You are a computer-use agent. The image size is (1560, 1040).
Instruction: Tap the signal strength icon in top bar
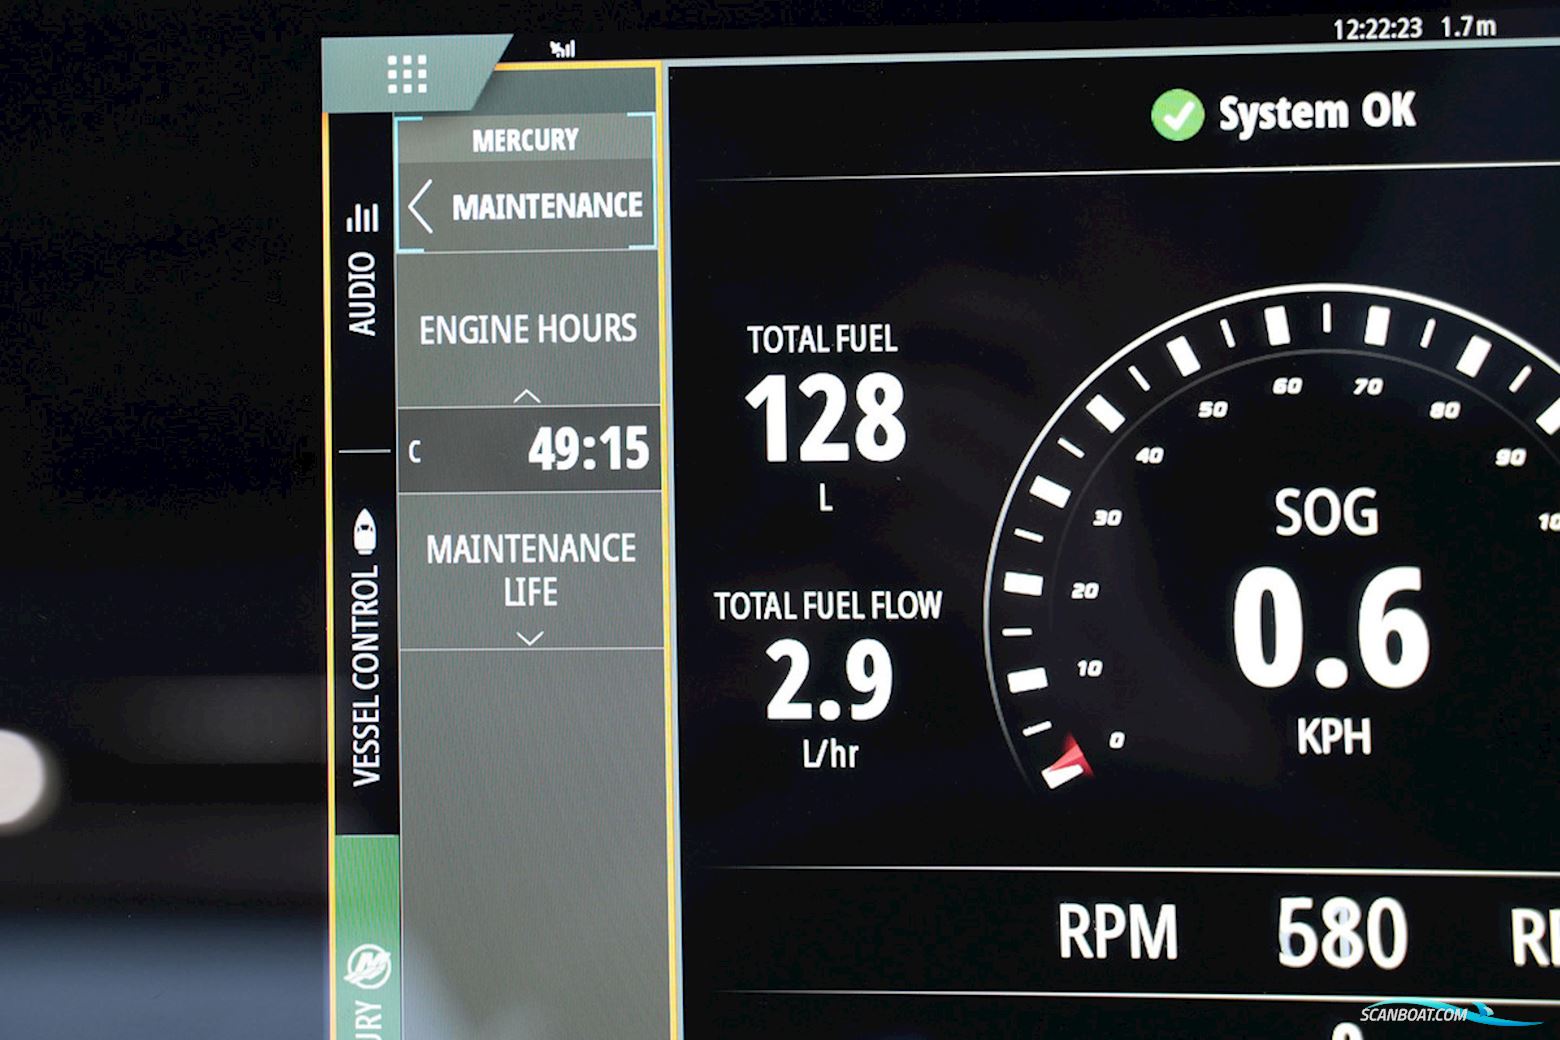pyautogui.click(x=563, y=48)
